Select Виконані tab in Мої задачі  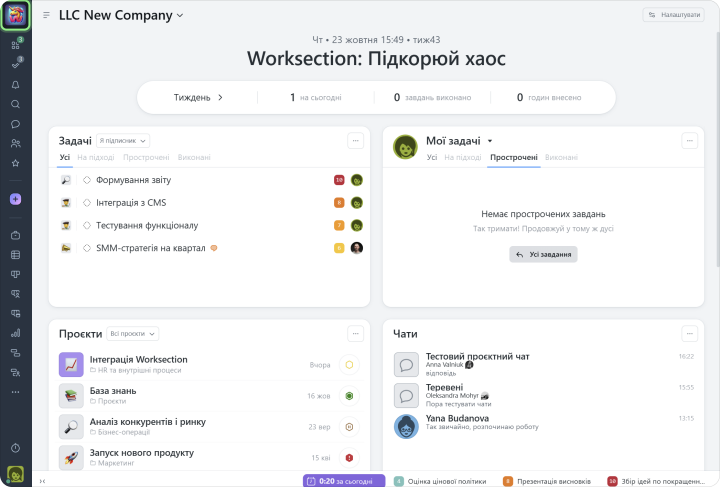pyautogui.click(x=561, y=158)
